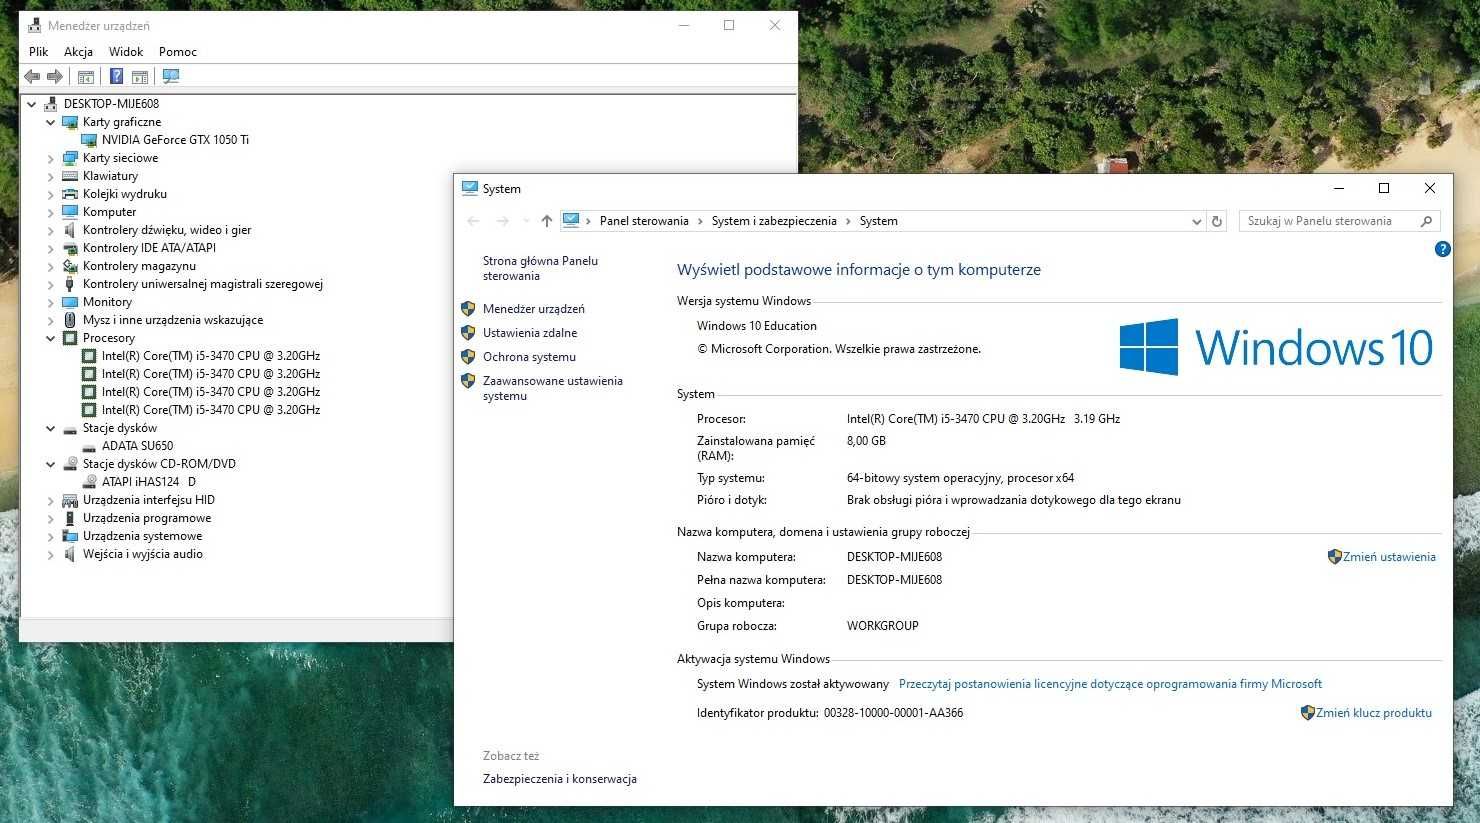Go up one level in System window
The image size is (1480, 823).
546,221
